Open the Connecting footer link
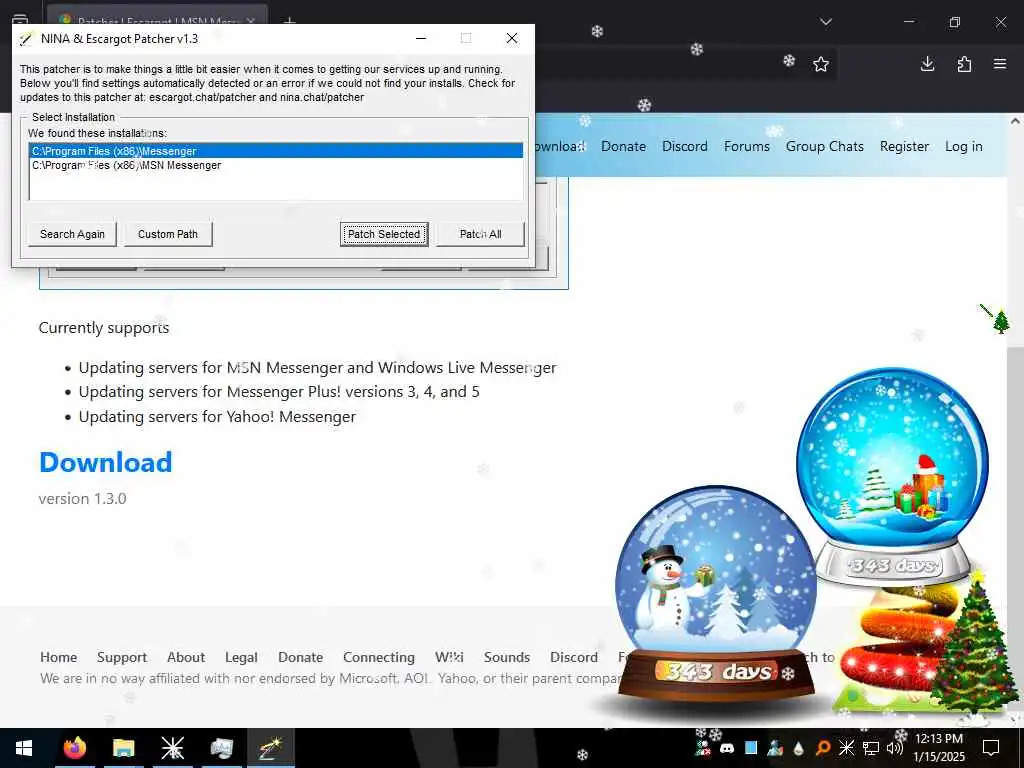The width and height of the screenshot is (1024, 768). (379, 657)
